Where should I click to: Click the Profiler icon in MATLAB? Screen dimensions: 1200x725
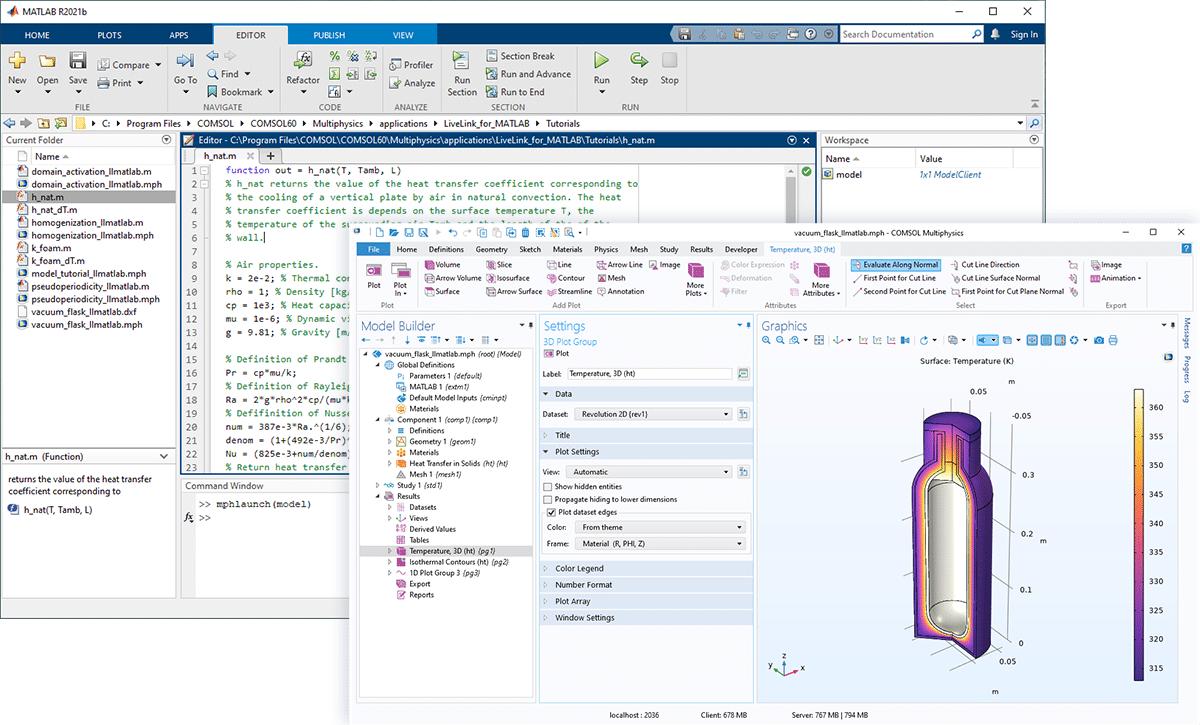(411, 65)
